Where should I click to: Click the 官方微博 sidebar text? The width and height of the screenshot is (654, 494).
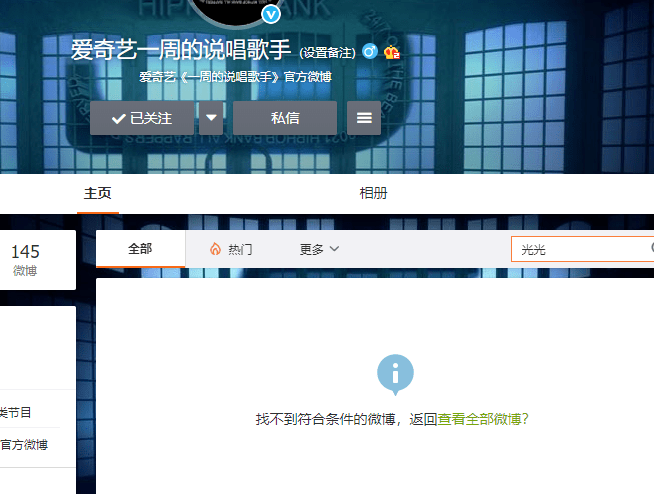(24, 445)
